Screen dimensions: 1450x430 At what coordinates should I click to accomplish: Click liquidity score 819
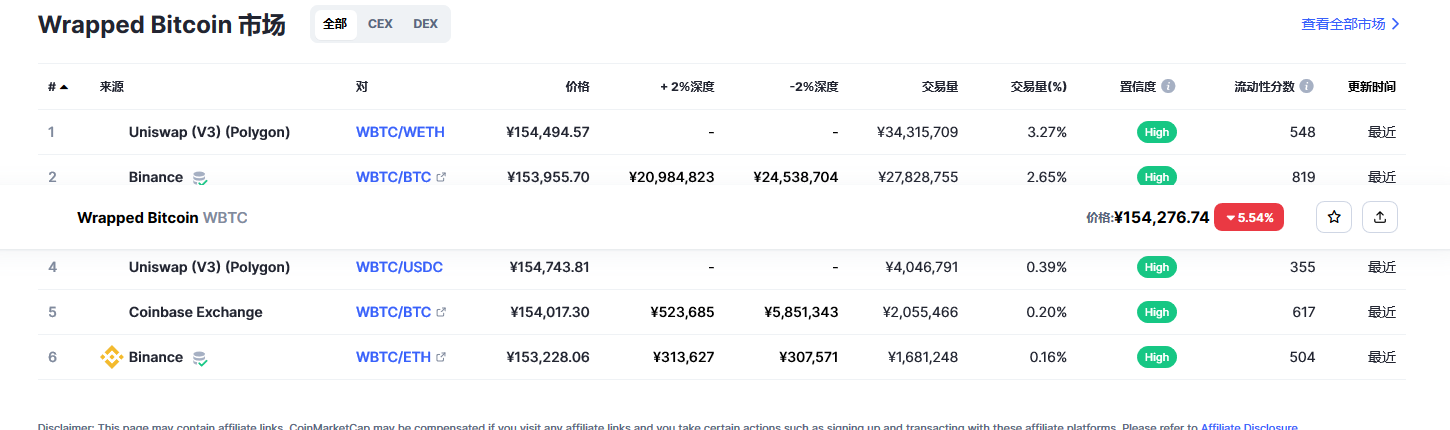coord(1303,177)
